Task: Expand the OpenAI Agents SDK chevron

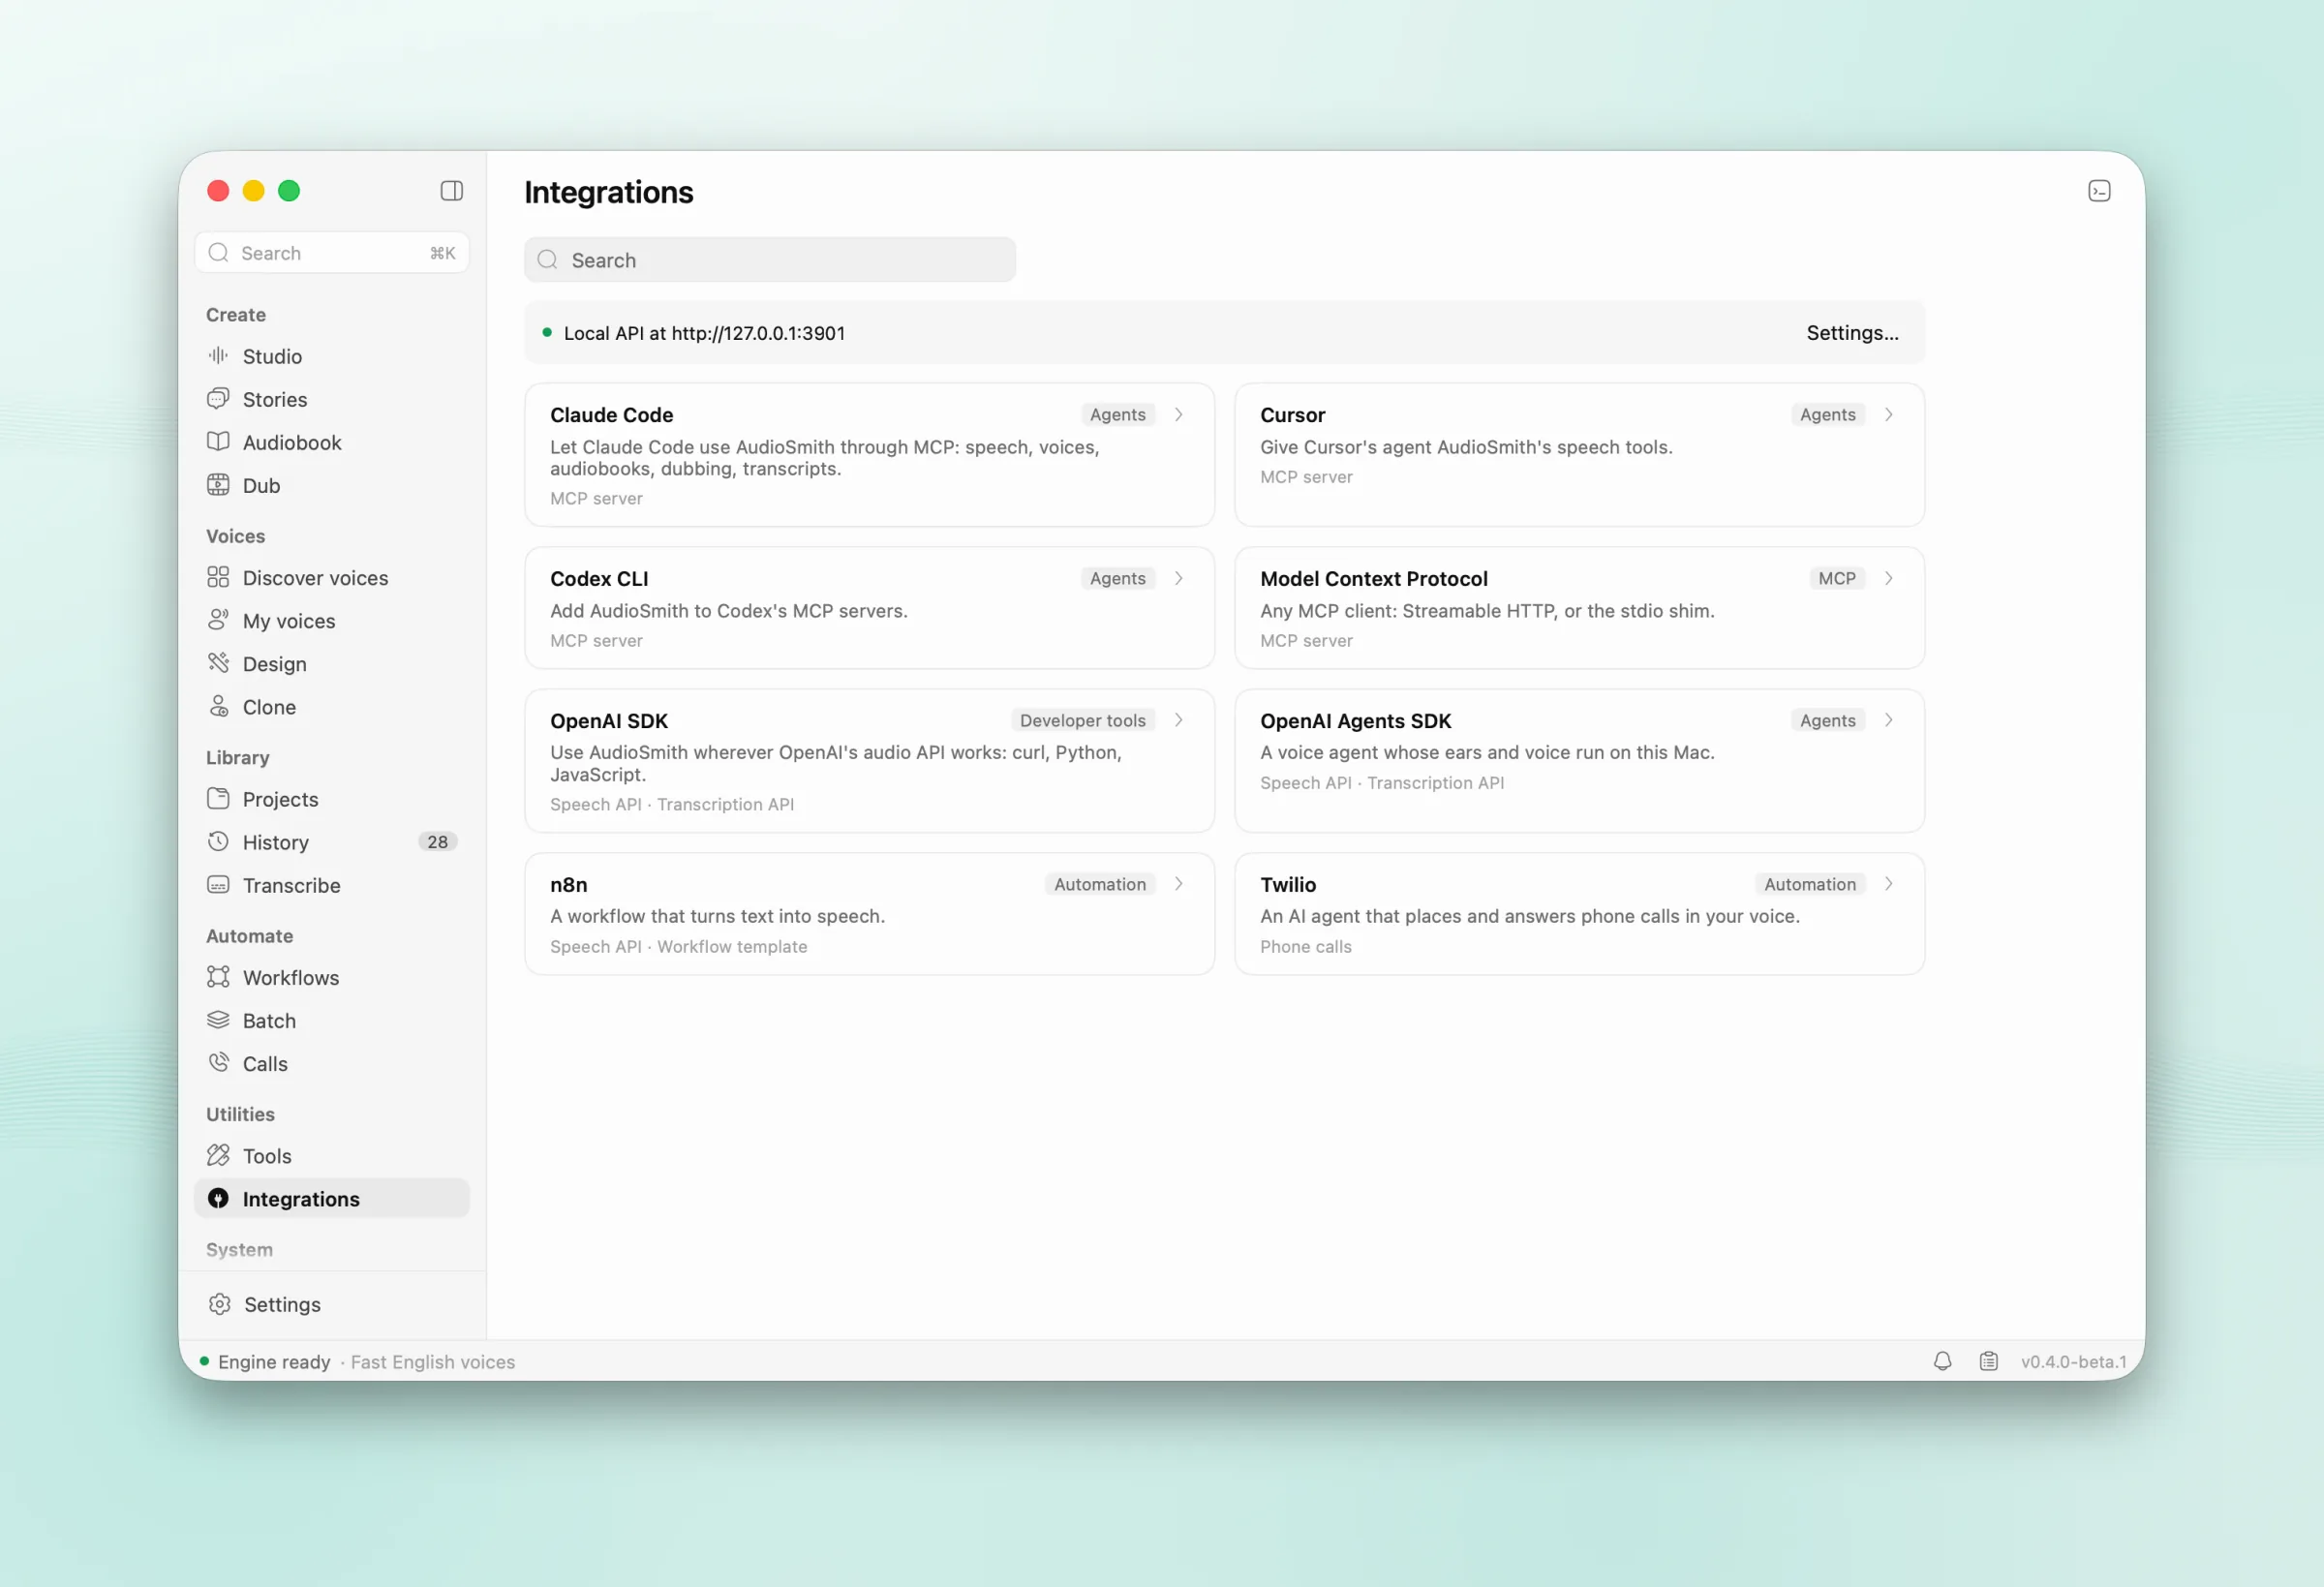Action: click(x=1889, y=720)
